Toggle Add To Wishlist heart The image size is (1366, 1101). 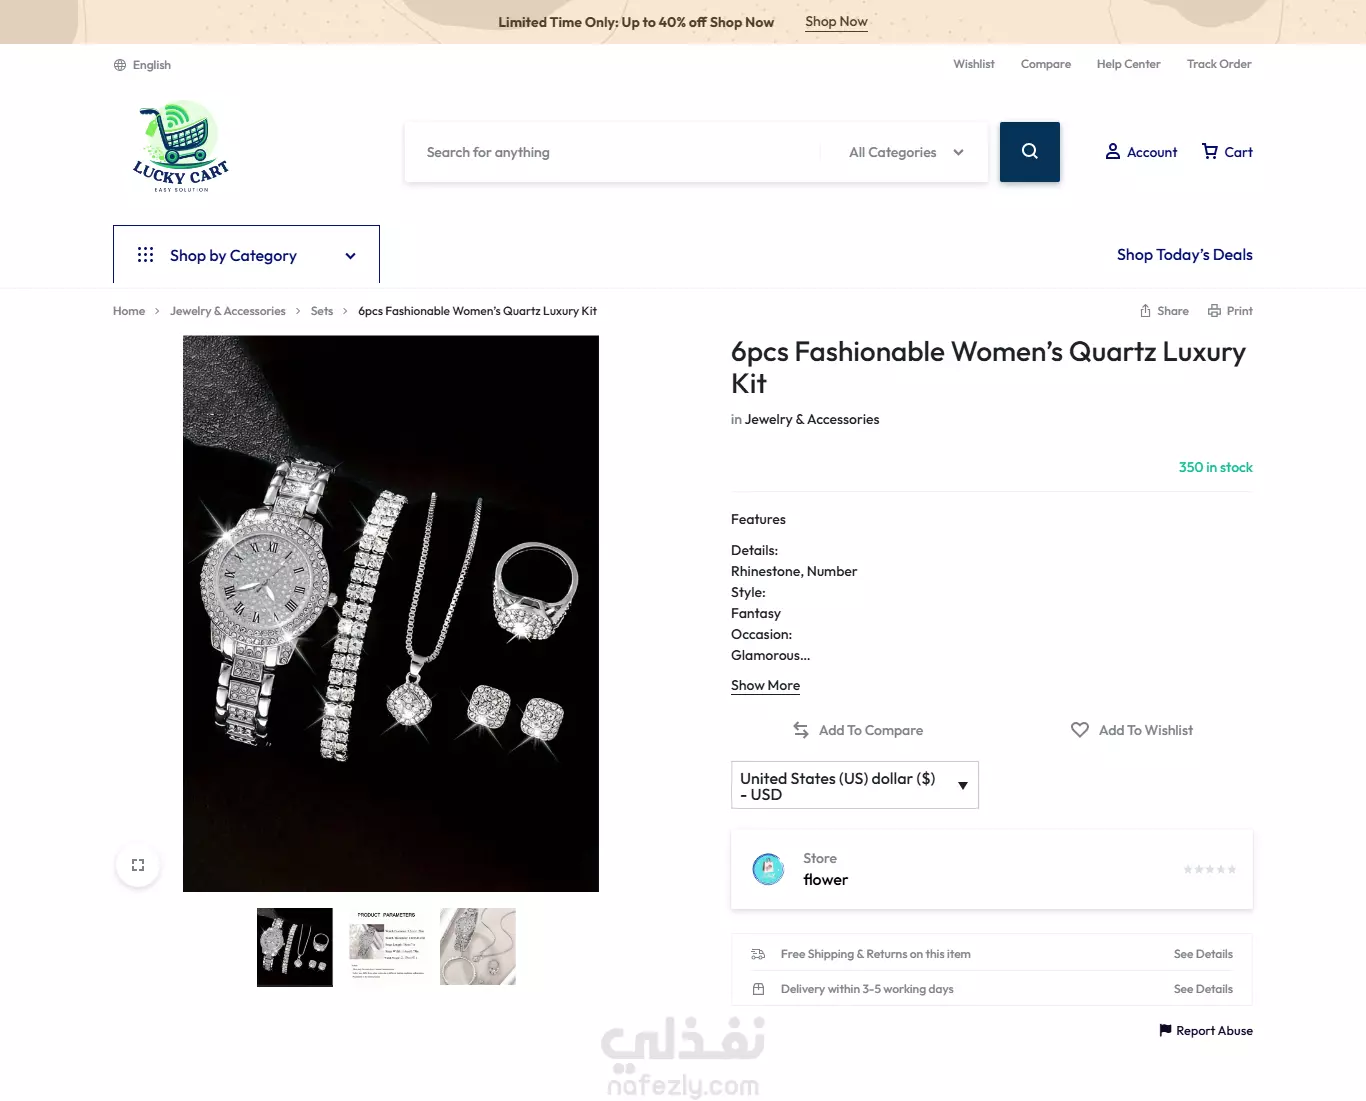click(x=1131, y=730)
